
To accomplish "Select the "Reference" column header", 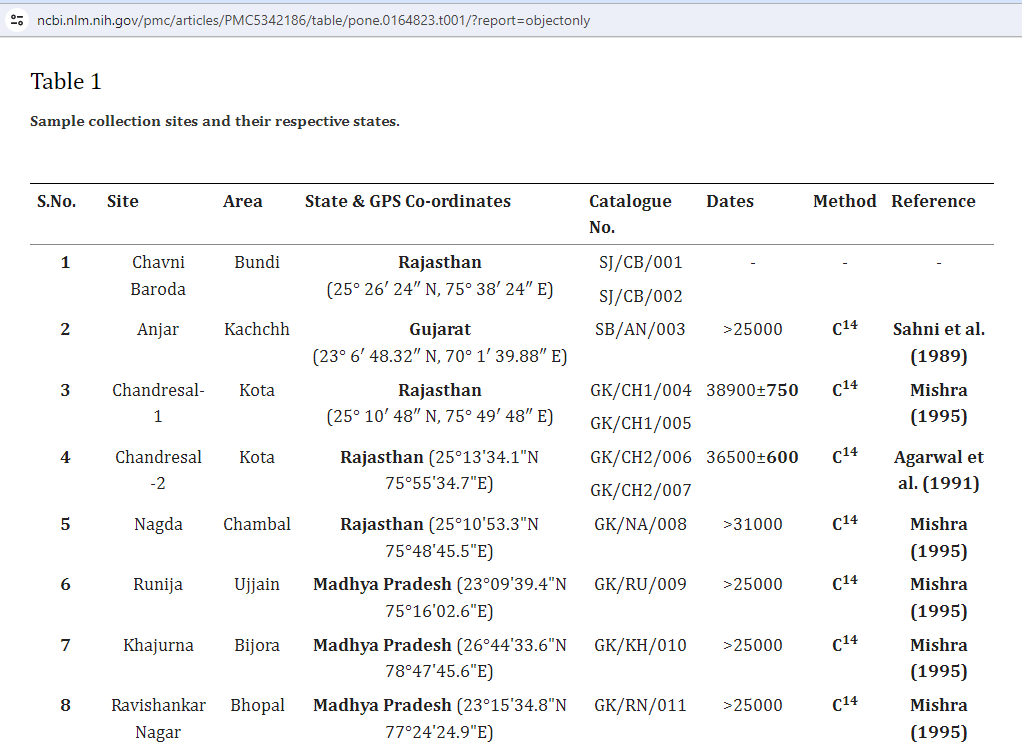I will point(933,201).
